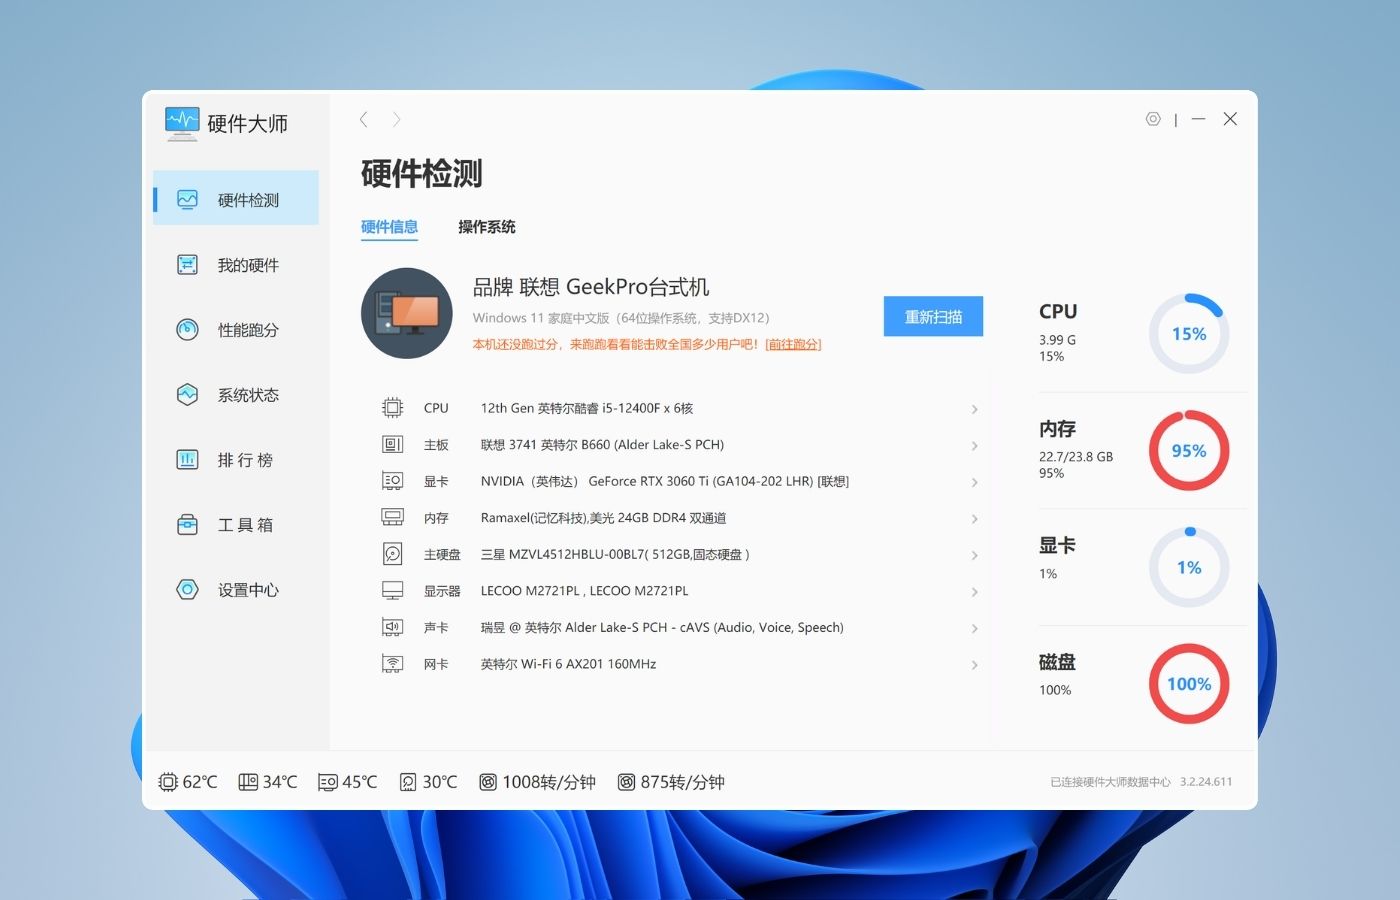The height and width of the screenshot is (900, 1400).
Task: Click the motherboard temperature icon showing 34℃
Action: (x=248, y=782)
